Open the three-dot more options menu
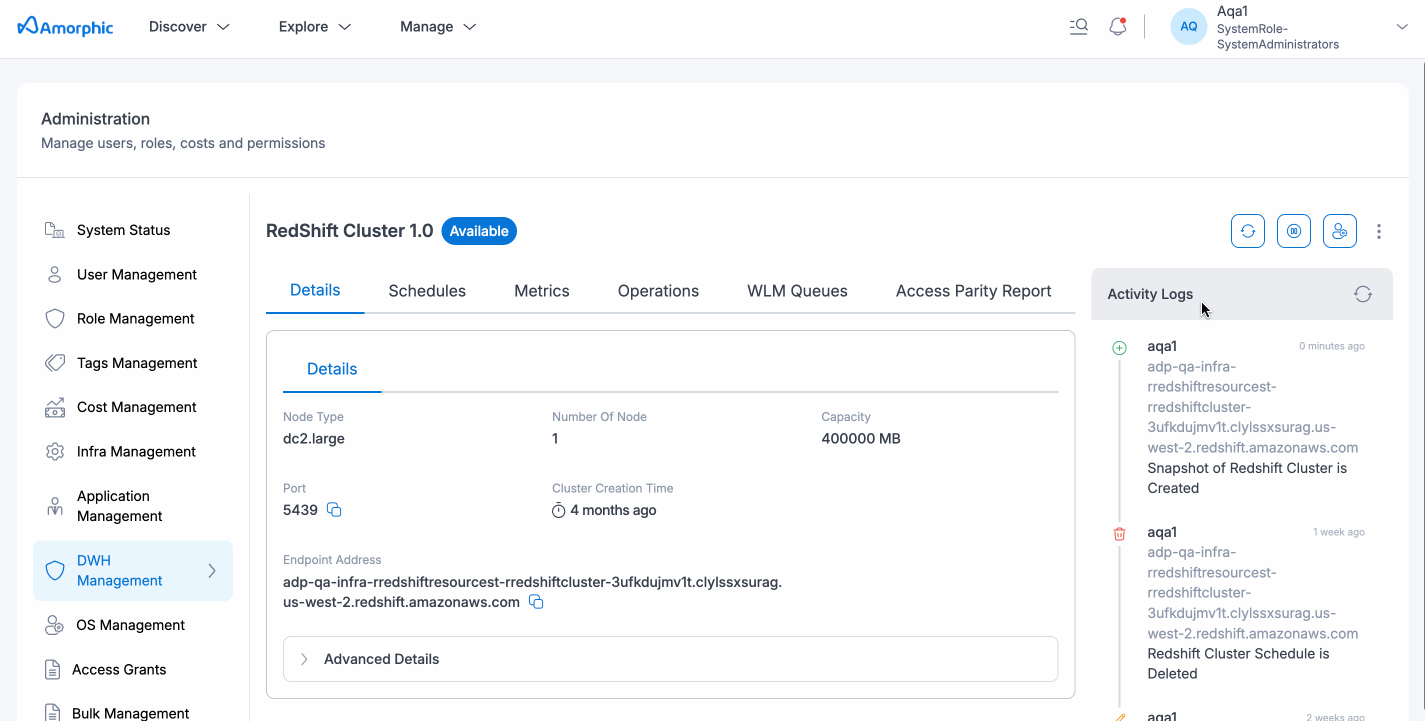 pos(1379,231)
